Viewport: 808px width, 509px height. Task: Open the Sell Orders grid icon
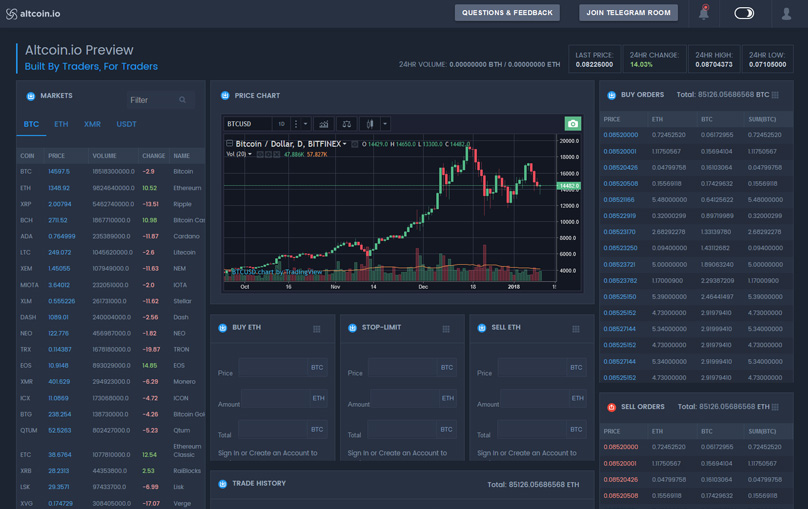775,407
